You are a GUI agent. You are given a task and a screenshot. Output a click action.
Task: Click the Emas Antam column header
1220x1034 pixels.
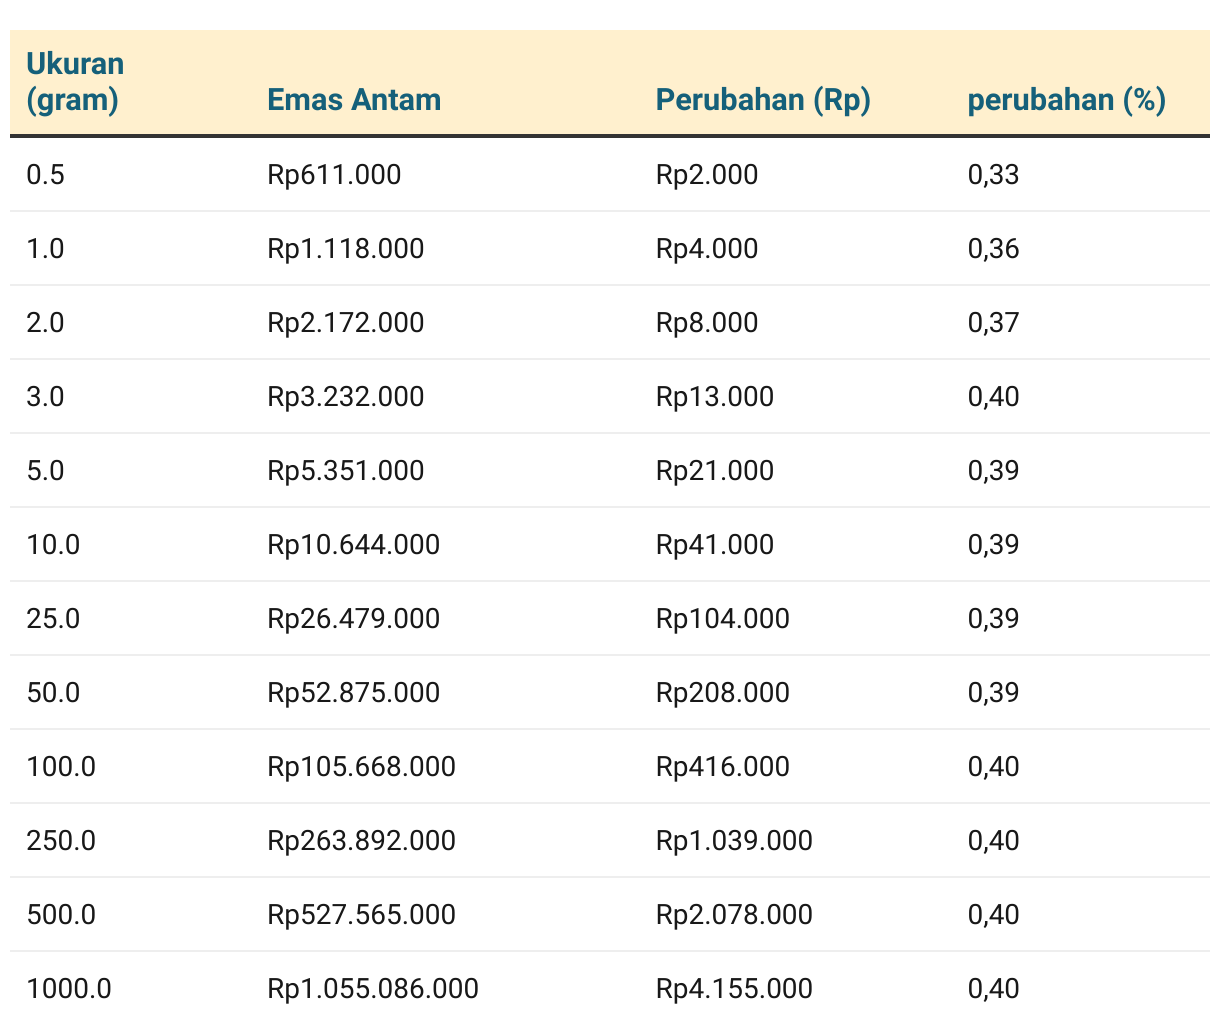click(x=354, y=100)
